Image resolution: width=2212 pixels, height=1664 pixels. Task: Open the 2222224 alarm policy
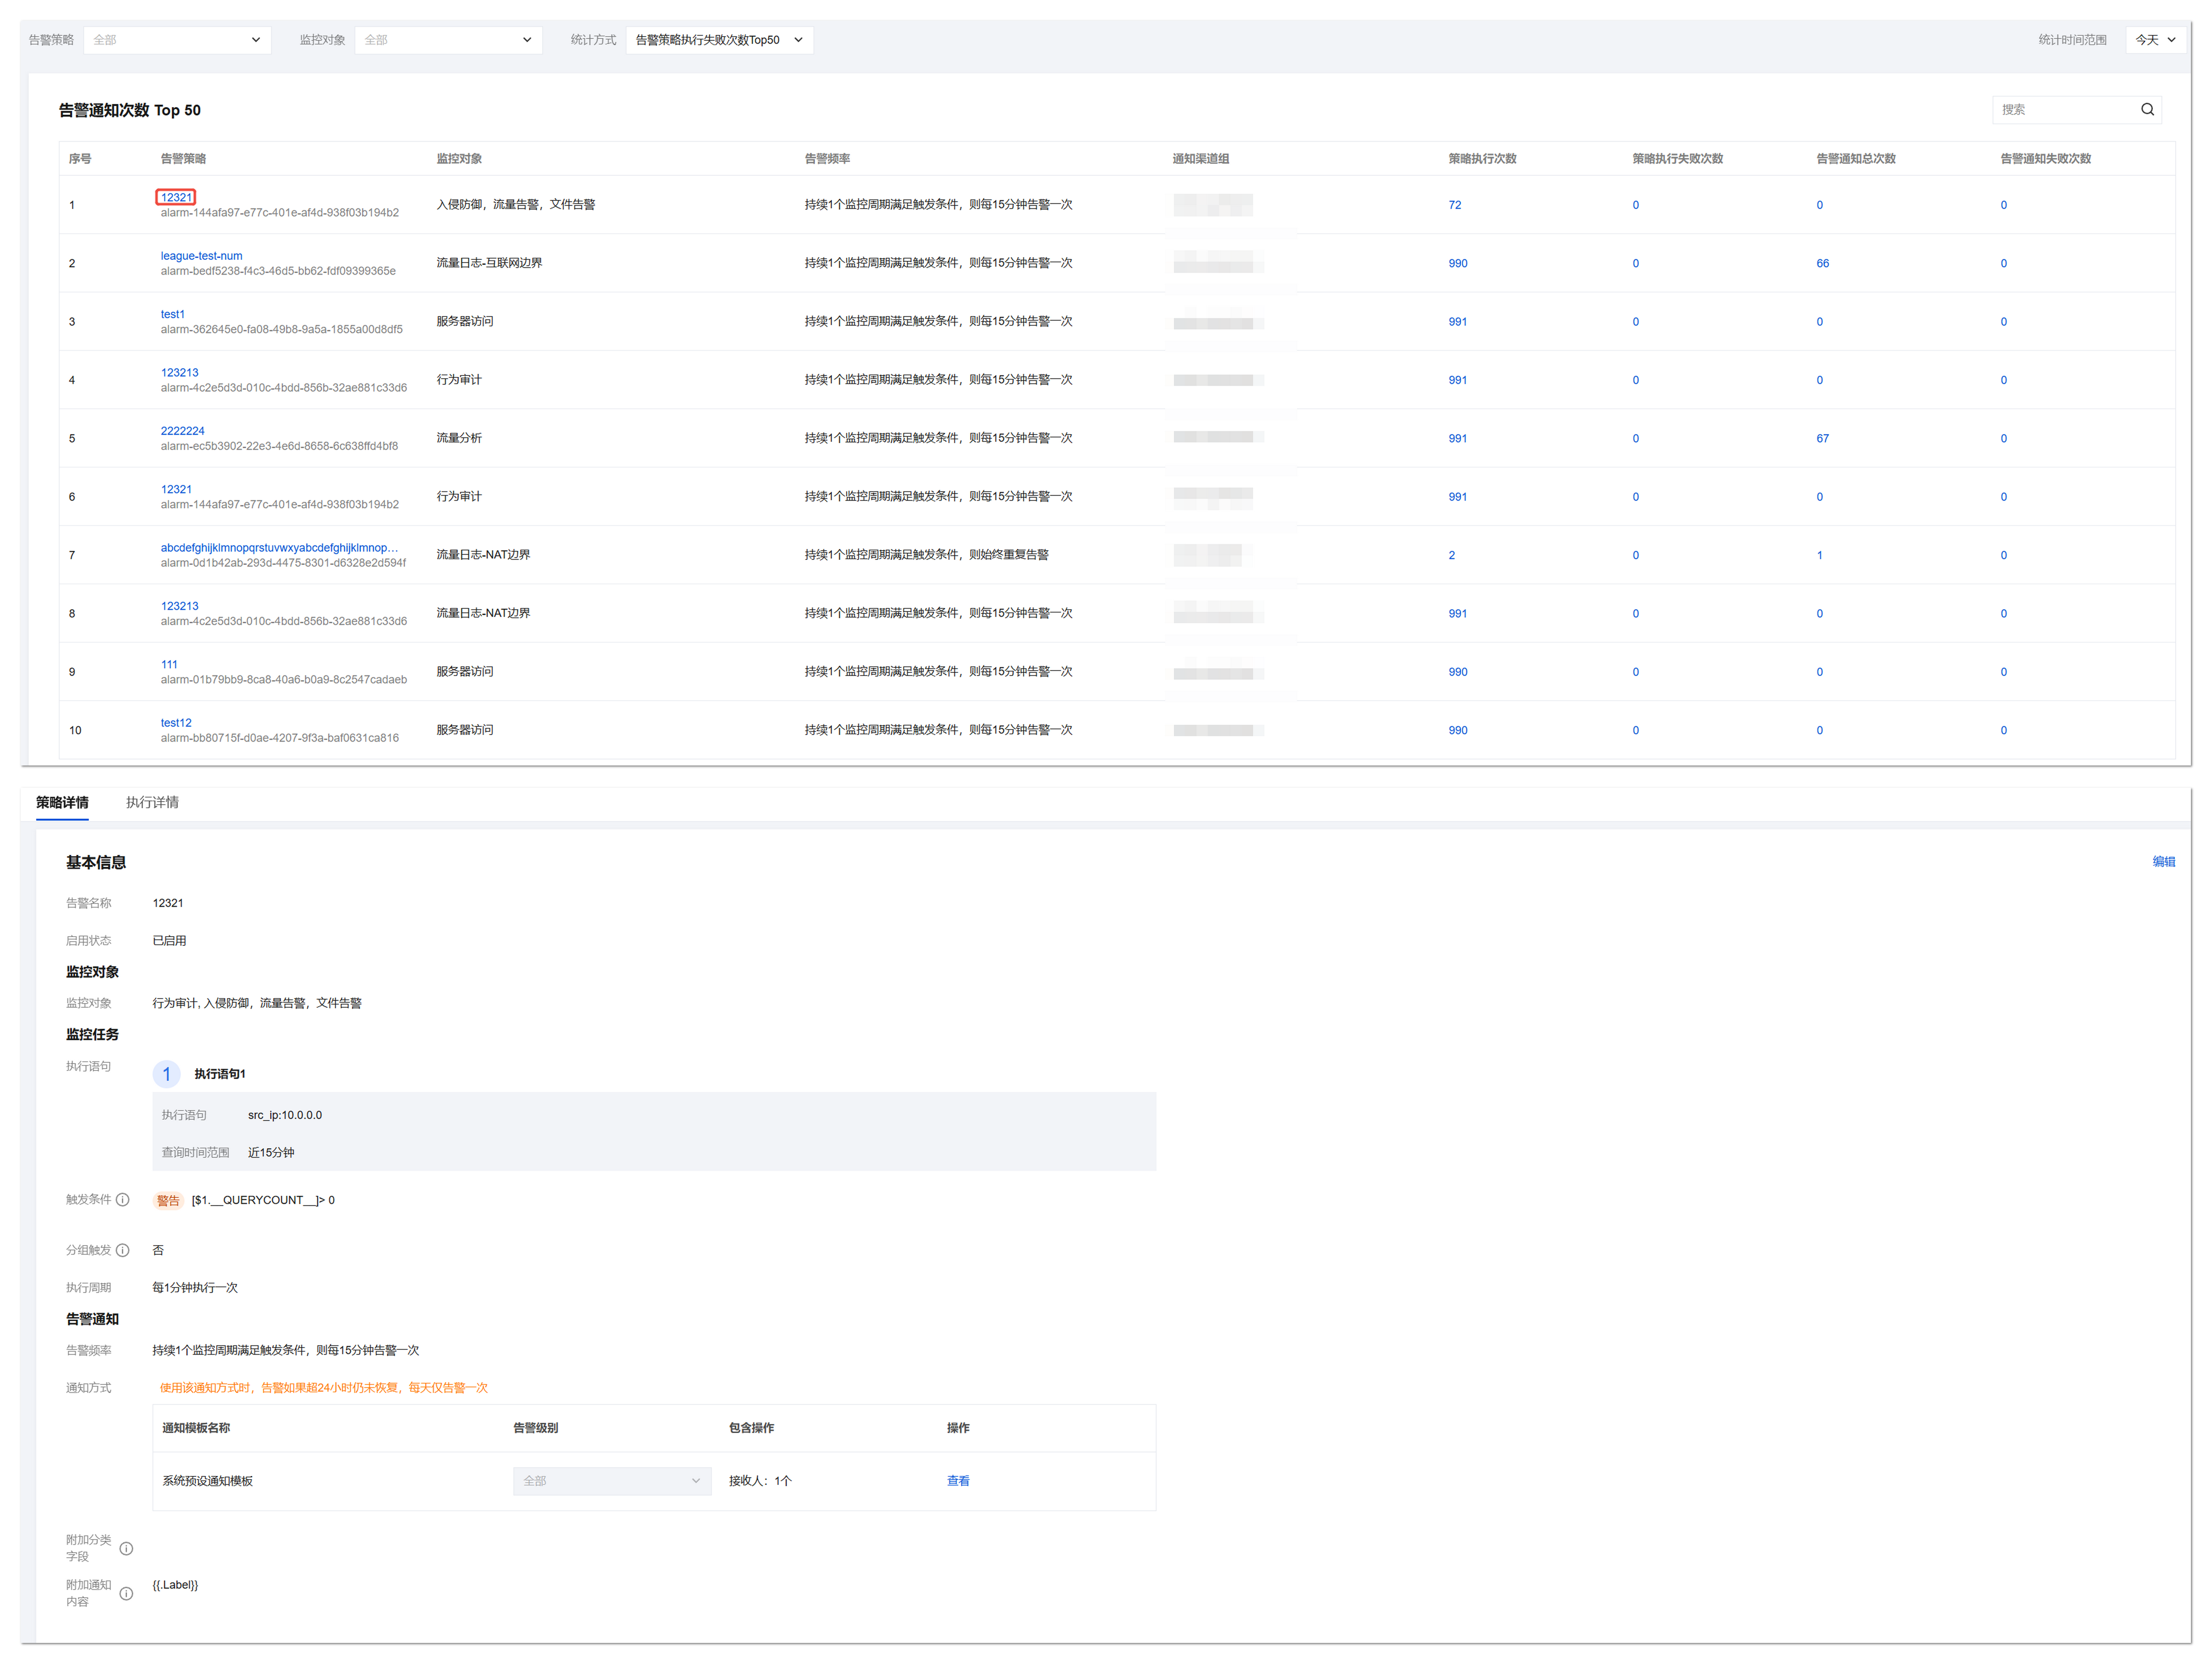point(182,431)
